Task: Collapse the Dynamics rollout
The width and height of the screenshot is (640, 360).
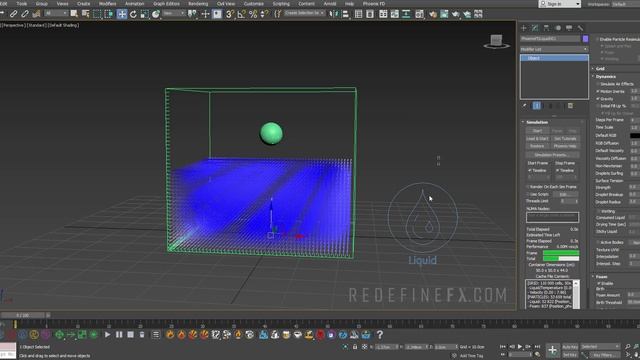Action: 606,76
